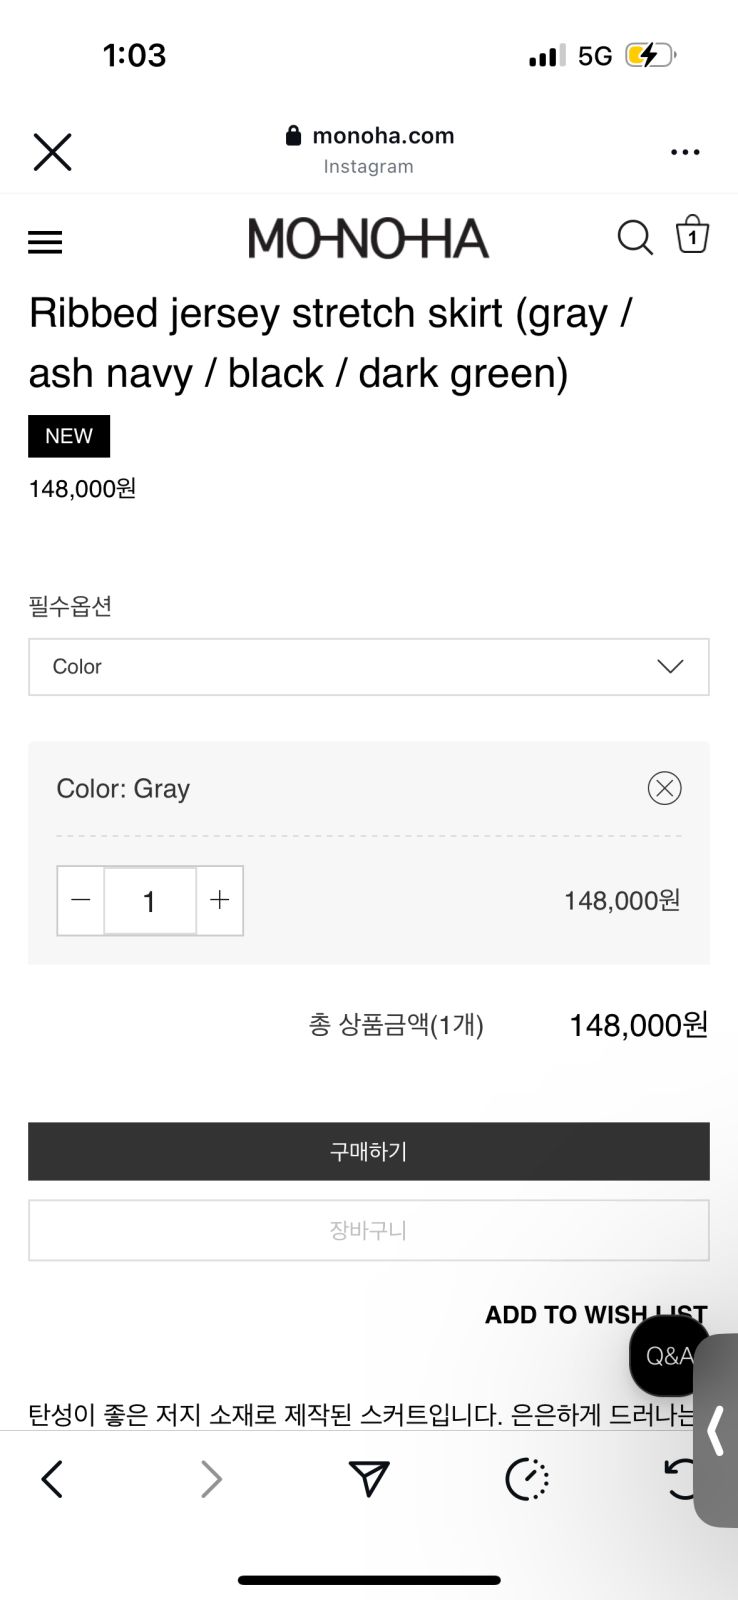738x1600 pixels.
Task: Share the page via paper plane icon
Action: click(369, 1479)
